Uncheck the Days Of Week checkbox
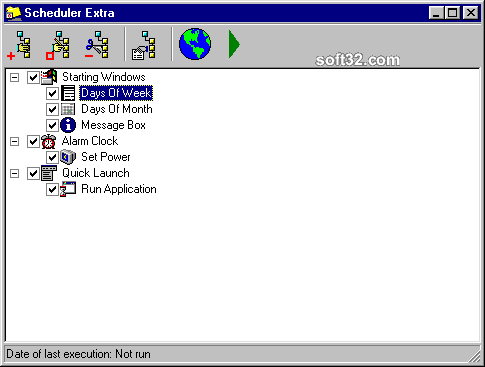Image resolution: width=485 pixels, height=367 pixels. (52, 93)
